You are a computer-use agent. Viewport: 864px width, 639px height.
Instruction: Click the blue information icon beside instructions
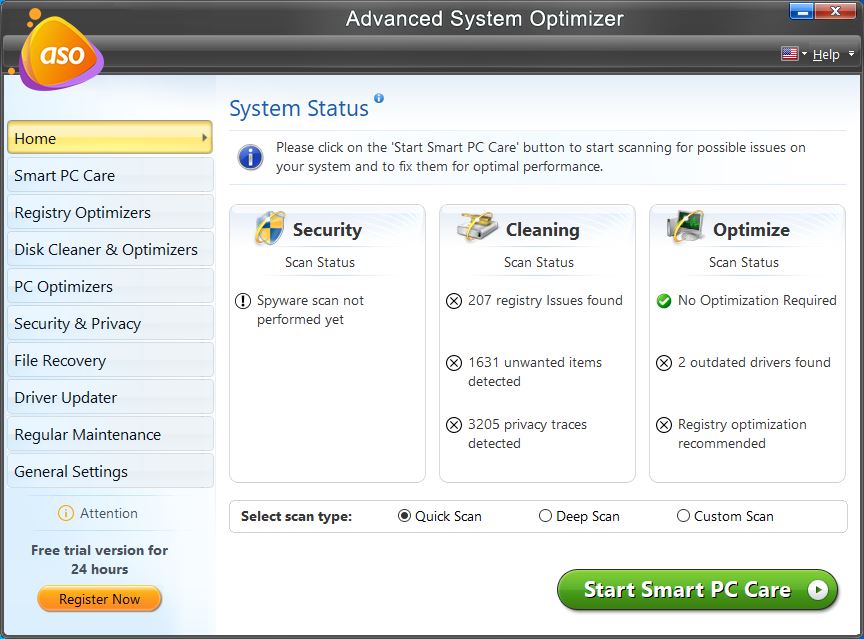click(x=250, y=157)
